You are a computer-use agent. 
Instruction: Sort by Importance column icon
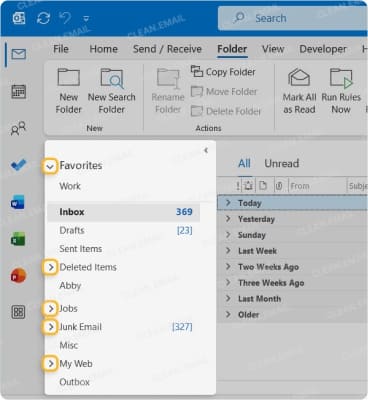coord(238,186)
